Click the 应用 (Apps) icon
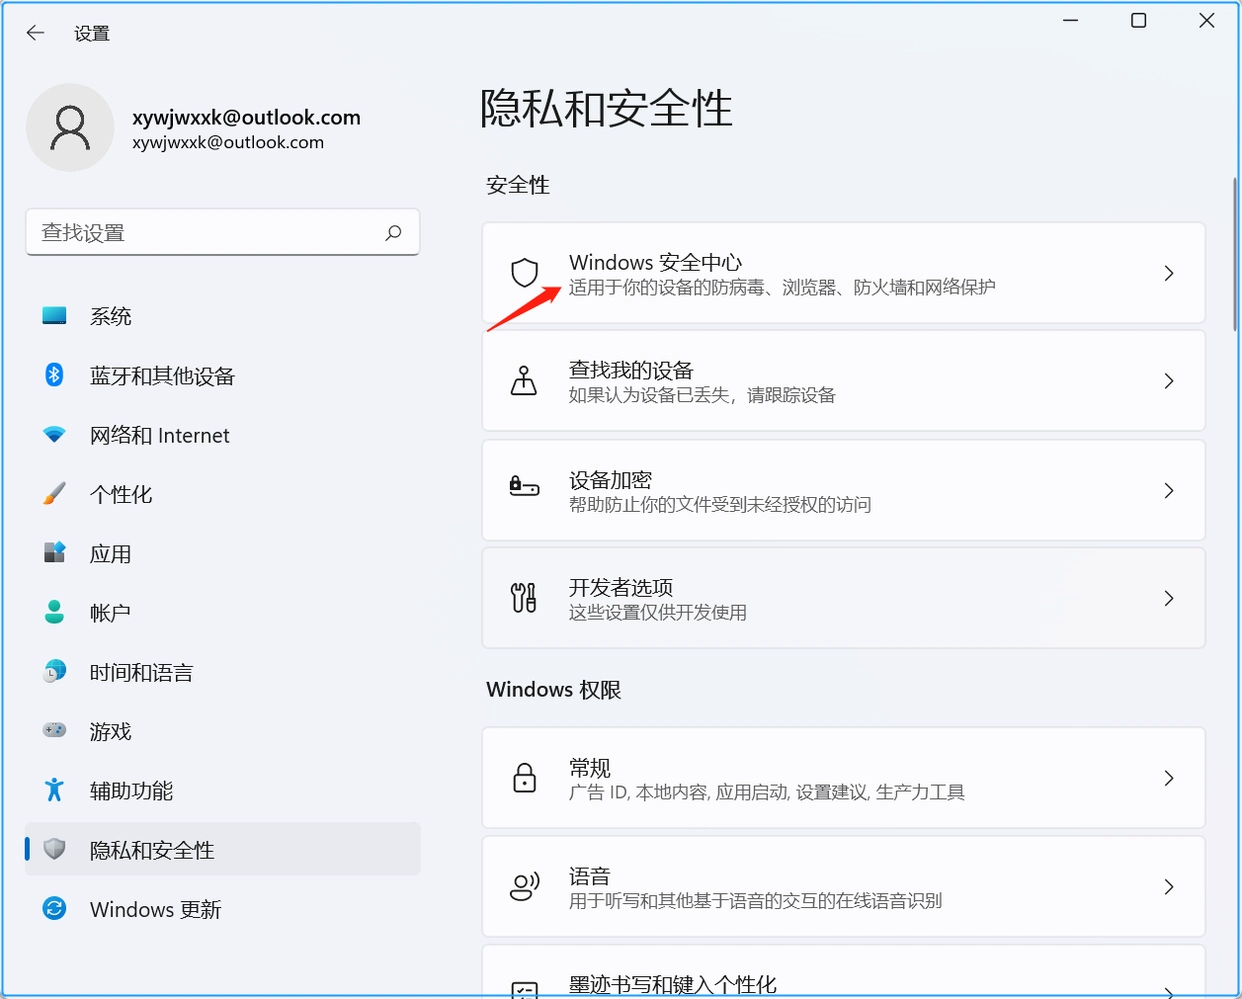 [x=55, y=553]
